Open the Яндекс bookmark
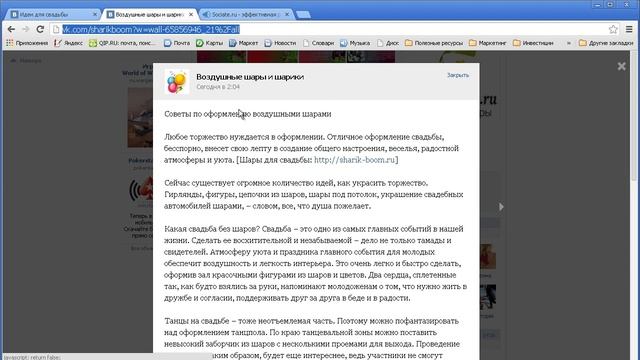640x360 pixels. [69, 43]
